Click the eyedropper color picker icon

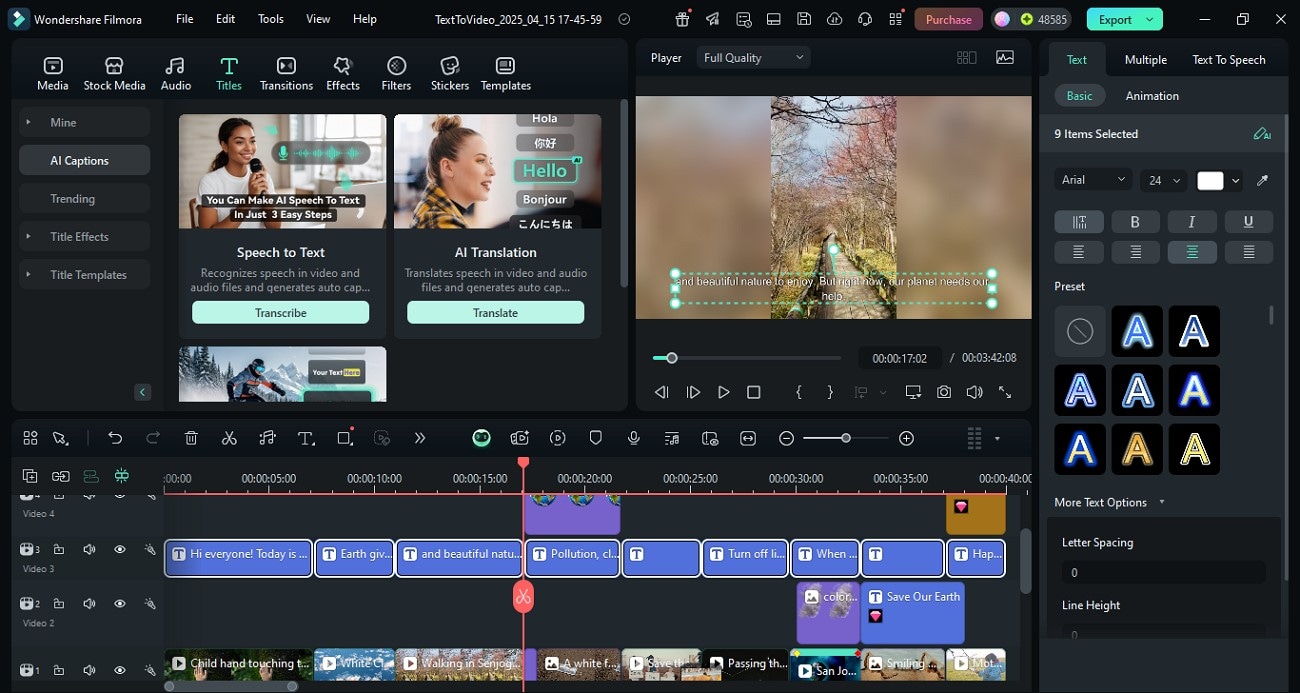click(x=1262, y=181)
